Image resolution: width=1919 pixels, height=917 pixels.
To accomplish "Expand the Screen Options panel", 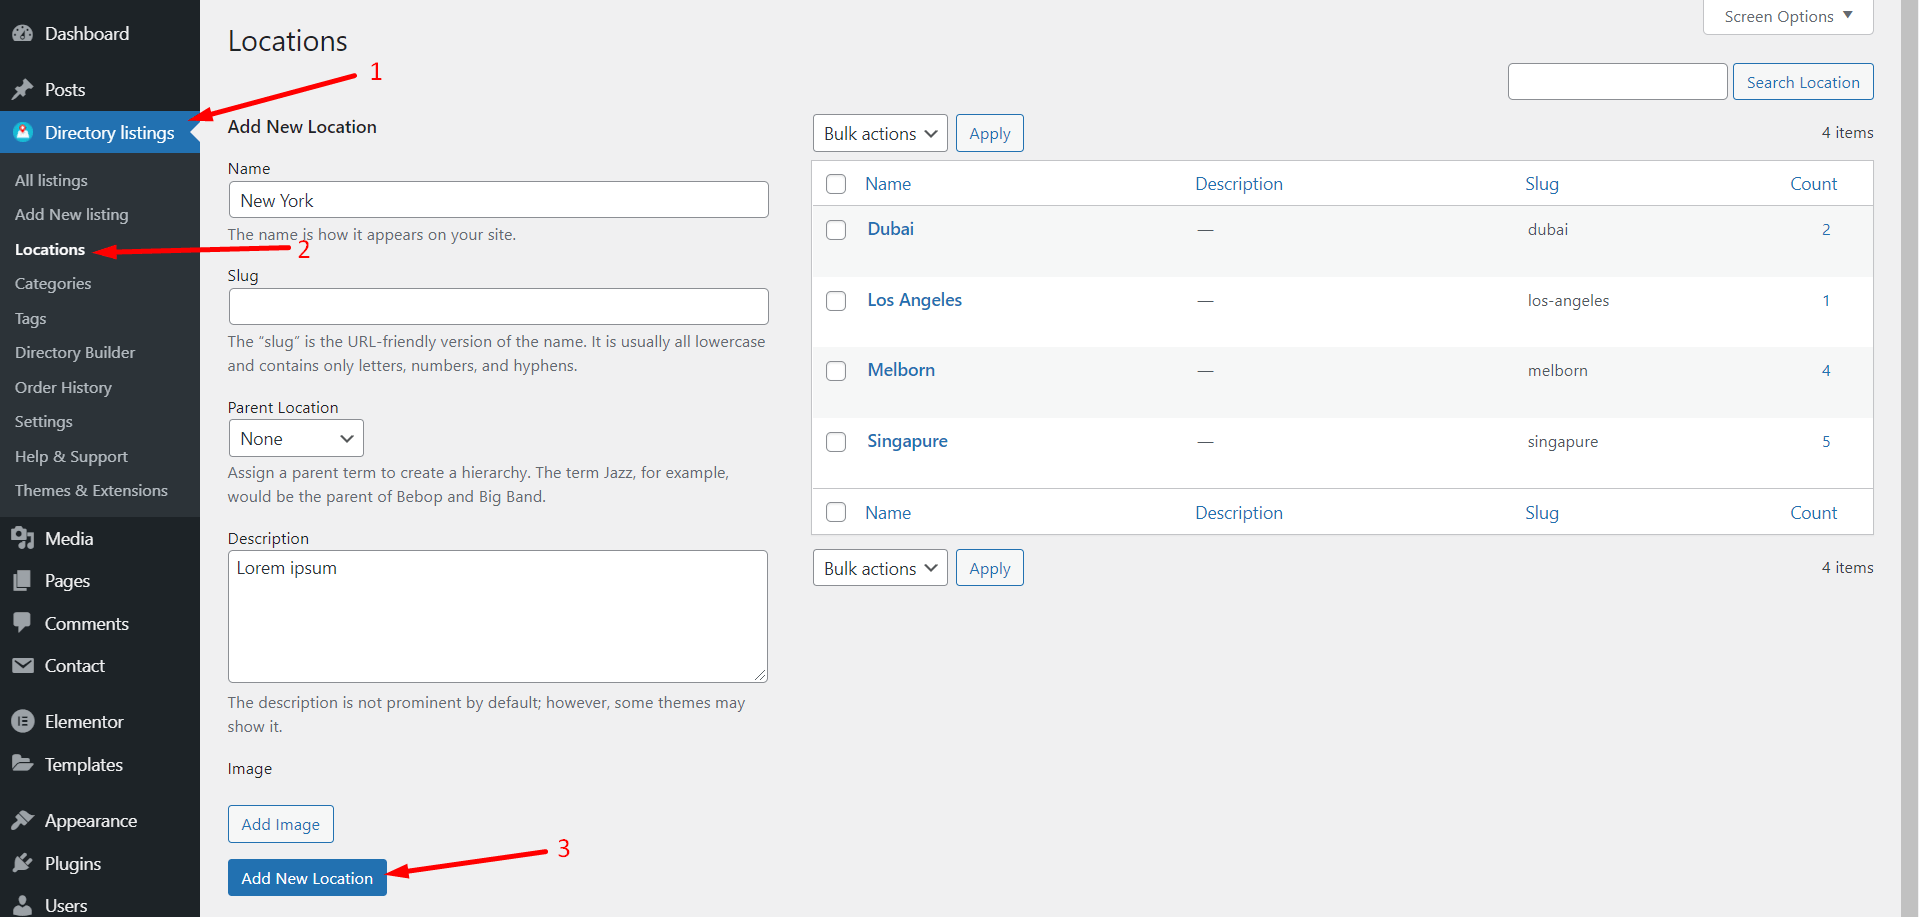I will pos(1786,16).
